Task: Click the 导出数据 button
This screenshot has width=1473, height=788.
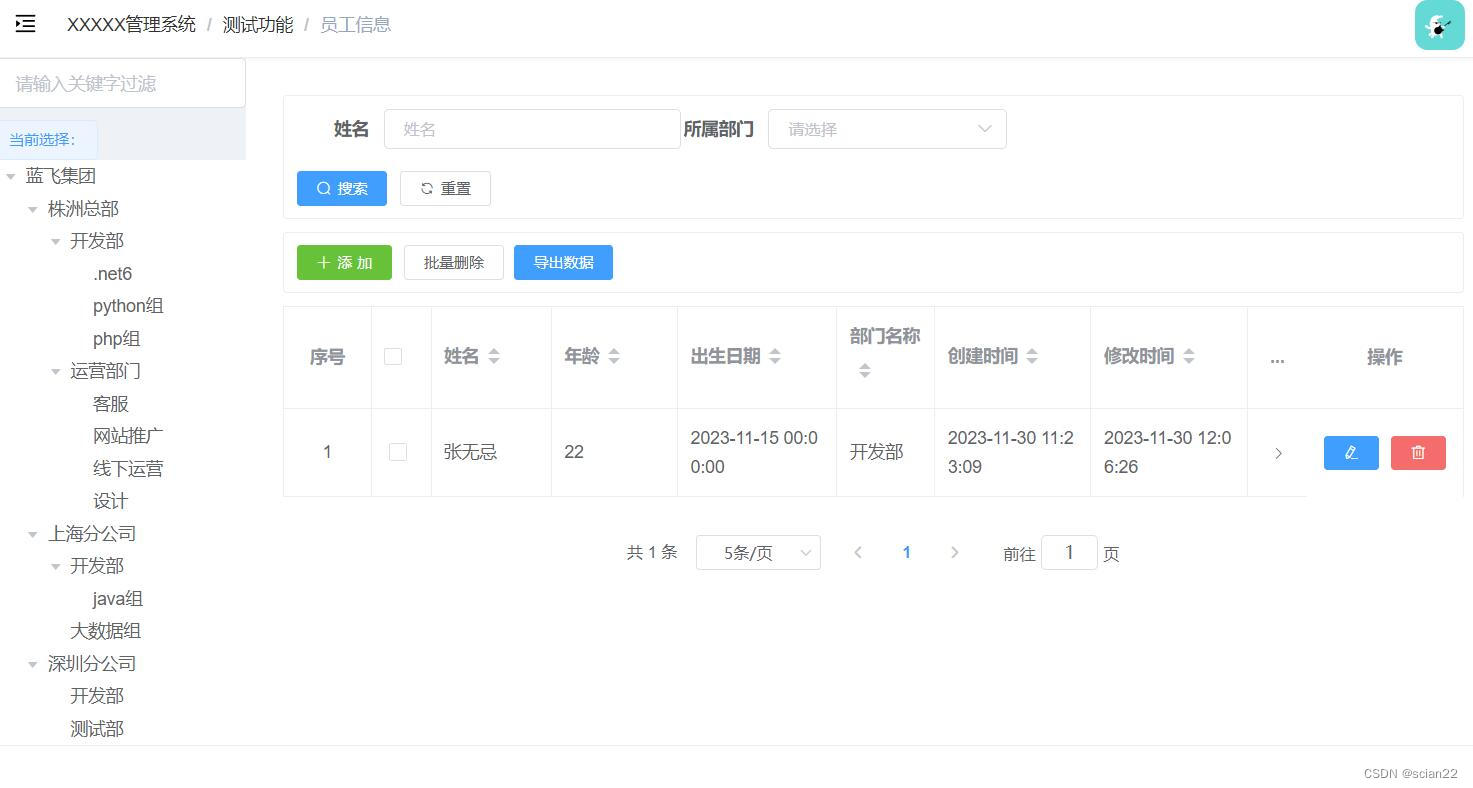Action: point(563,262)
